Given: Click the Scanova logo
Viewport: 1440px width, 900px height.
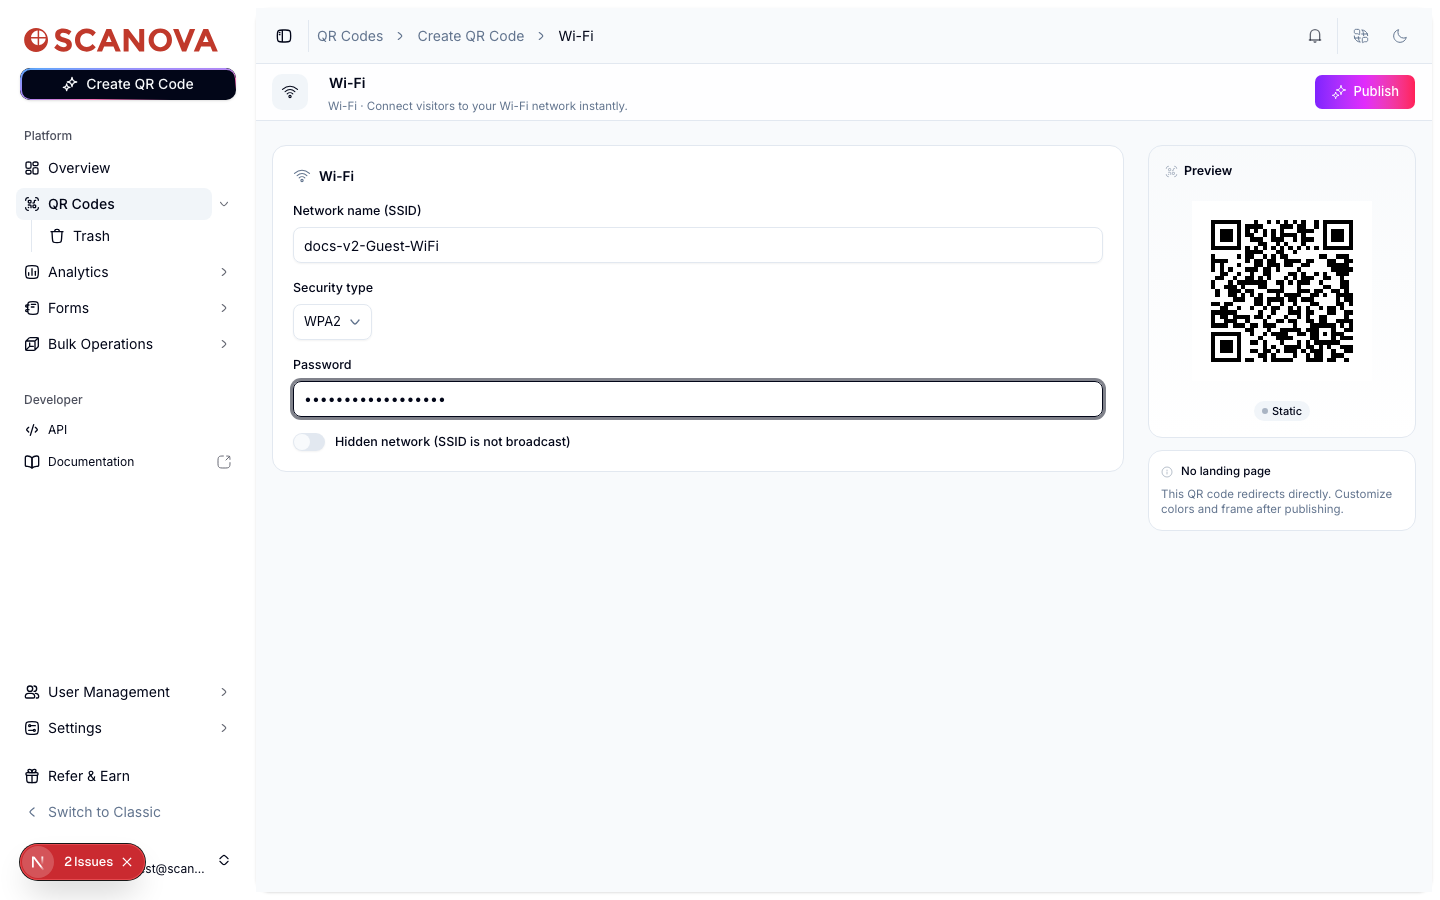Looking at the screenshot, I should [x=121, y=39].
